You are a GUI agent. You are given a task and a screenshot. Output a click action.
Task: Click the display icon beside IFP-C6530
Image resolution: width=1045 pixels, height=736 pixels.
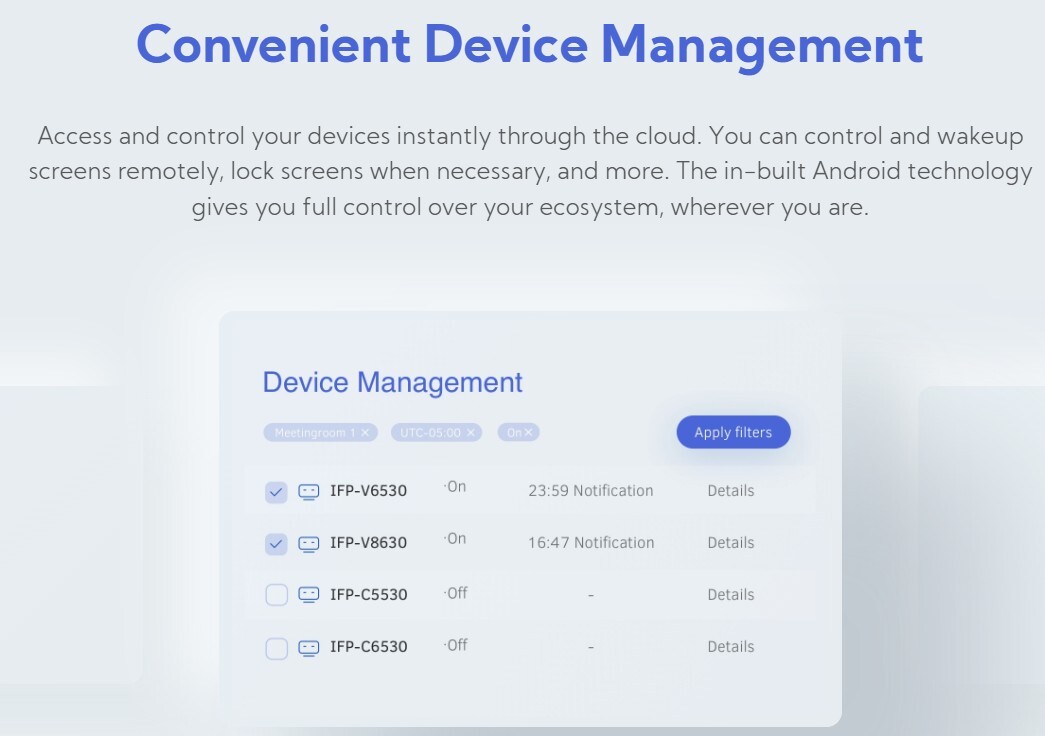click(308, 647)
